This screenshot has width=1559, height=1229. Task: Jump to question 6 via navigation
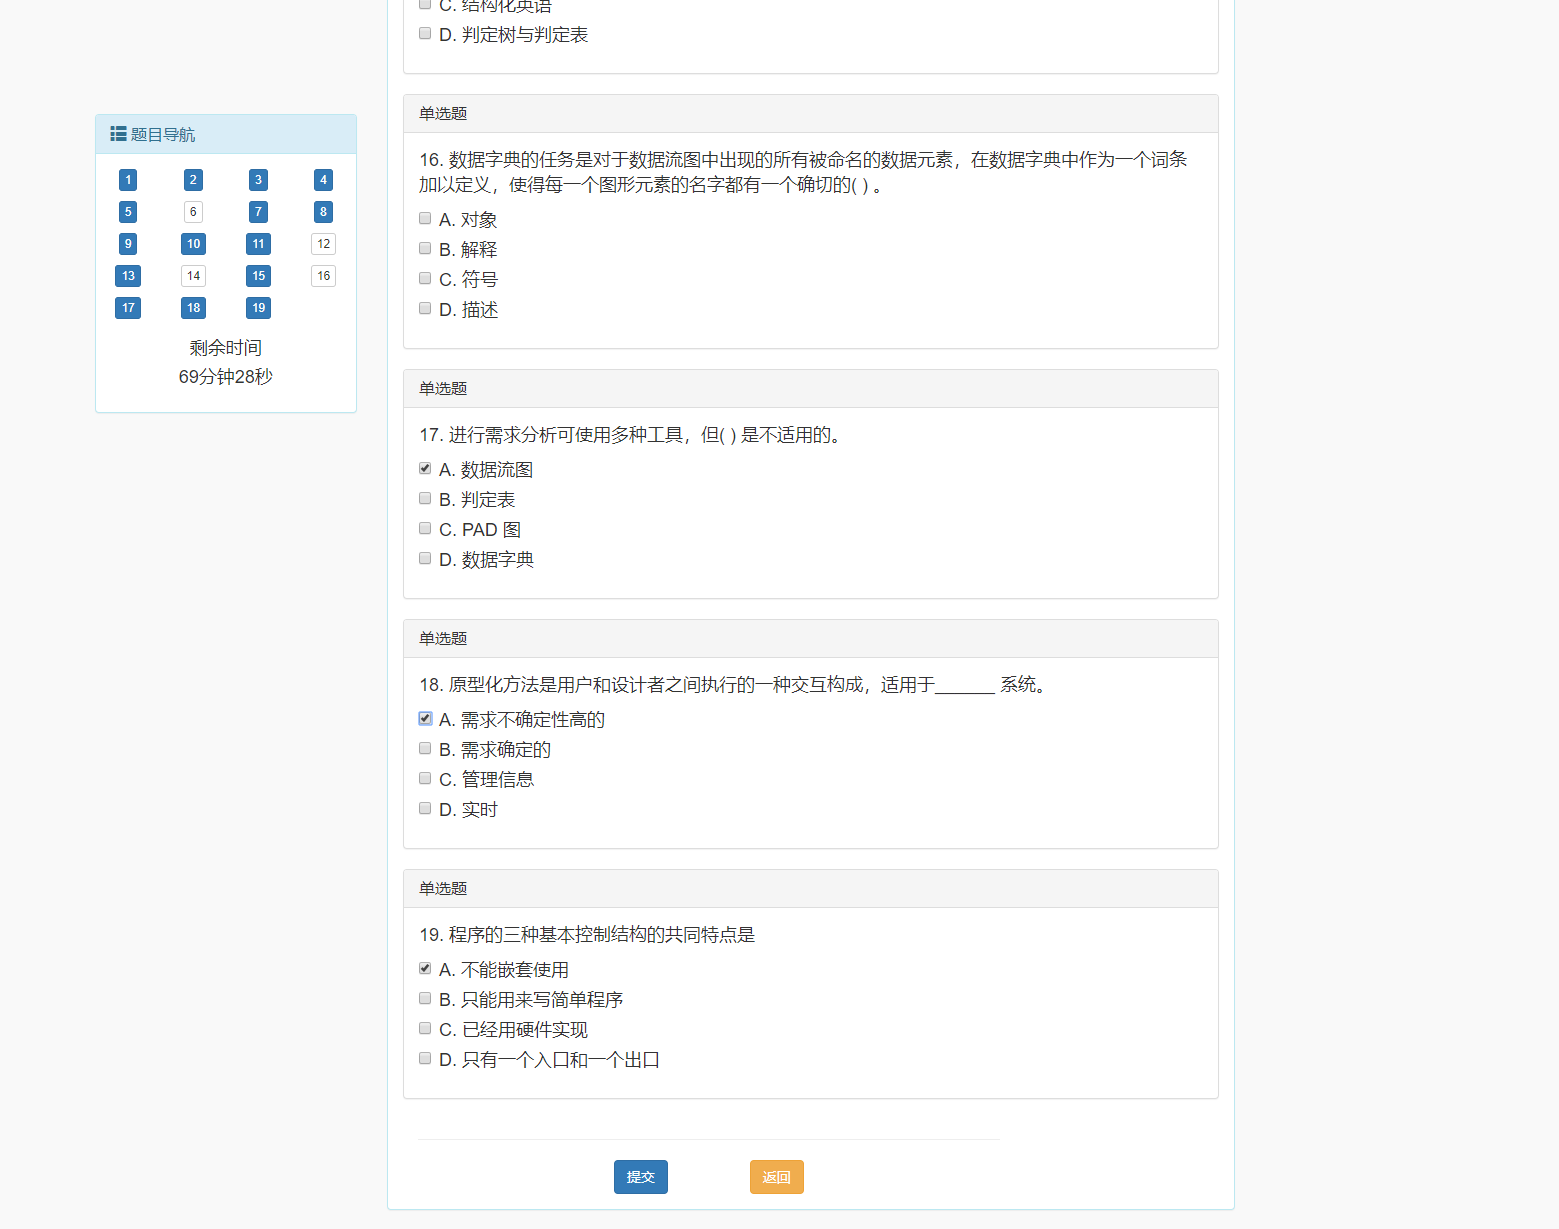(x=192, y=211)
